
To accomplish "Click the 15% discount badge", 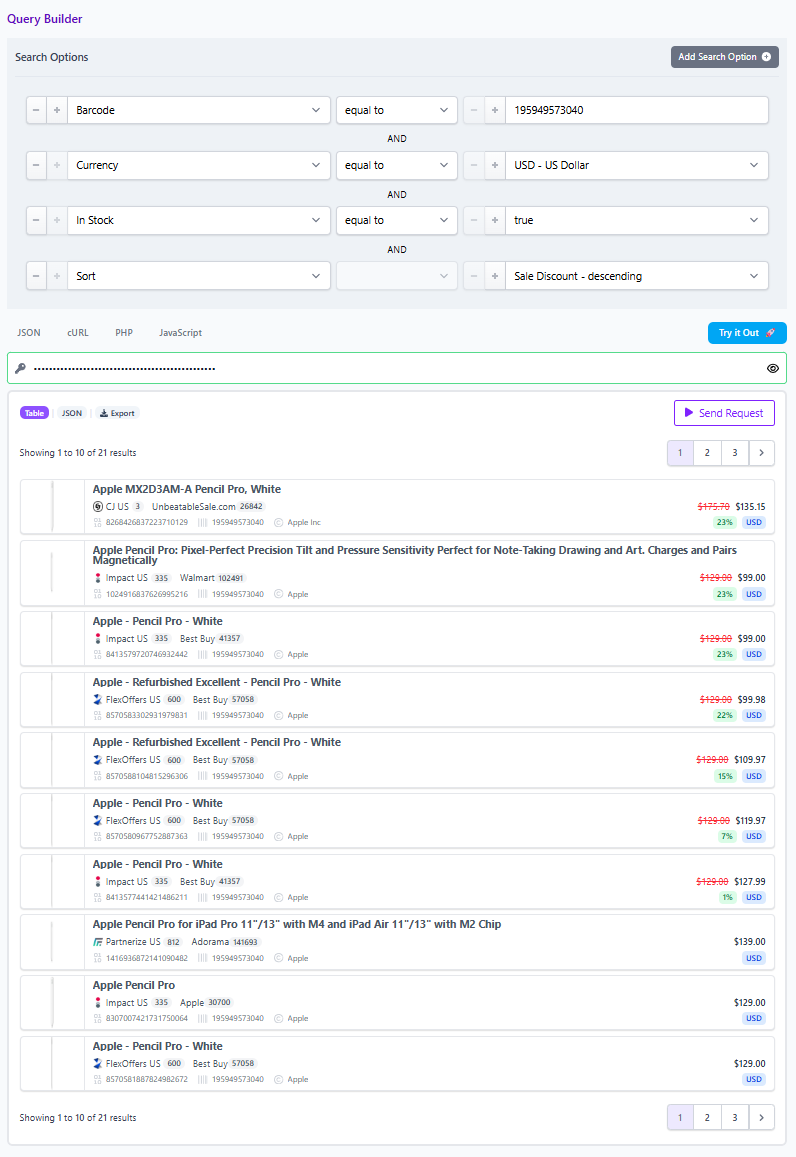I will pos(724,776).
